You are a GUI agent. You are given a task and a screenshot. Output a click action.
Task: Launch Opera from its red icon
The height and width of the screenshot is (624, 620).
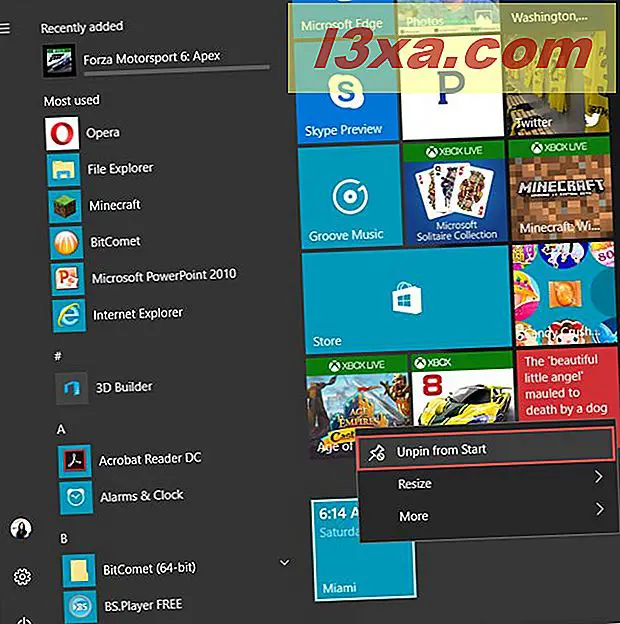point(62,133)
